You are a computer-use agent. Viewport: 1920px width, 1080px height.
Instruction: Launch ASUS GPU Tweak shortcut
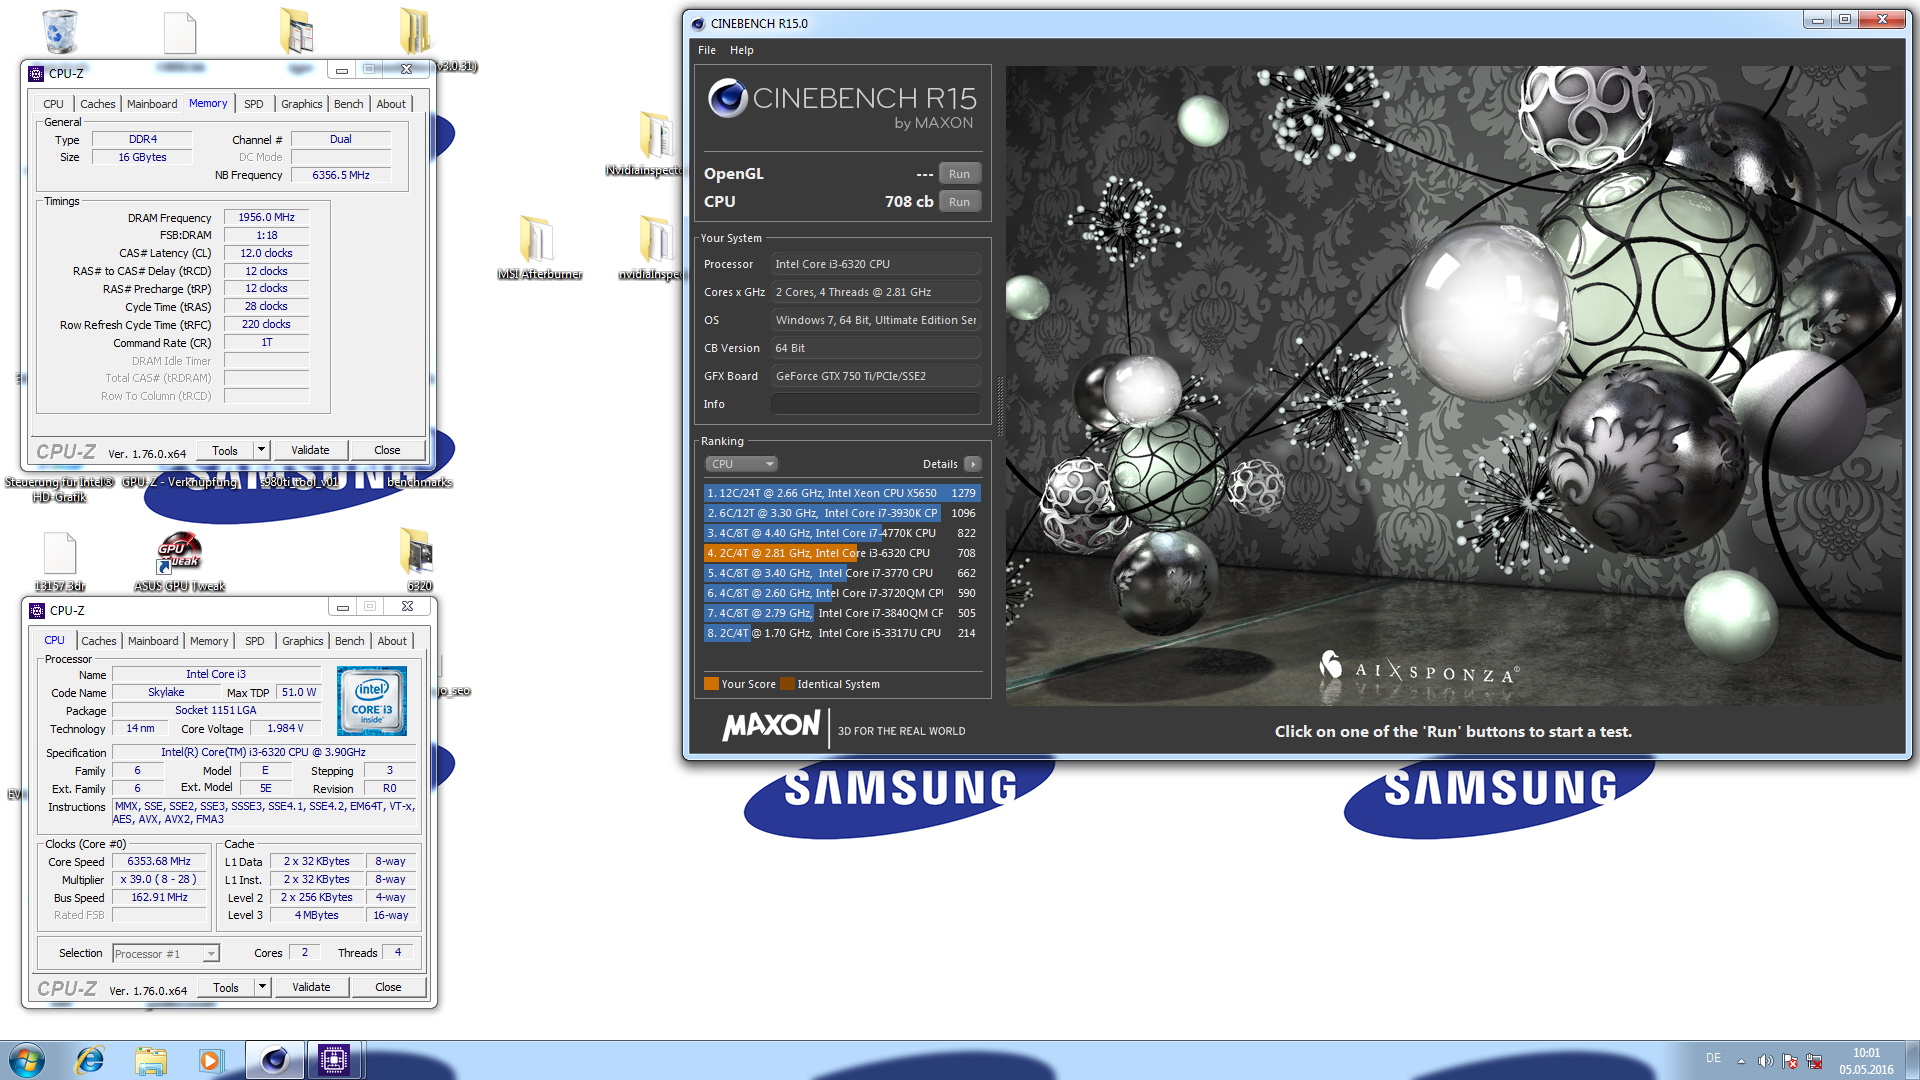[180, 560]
